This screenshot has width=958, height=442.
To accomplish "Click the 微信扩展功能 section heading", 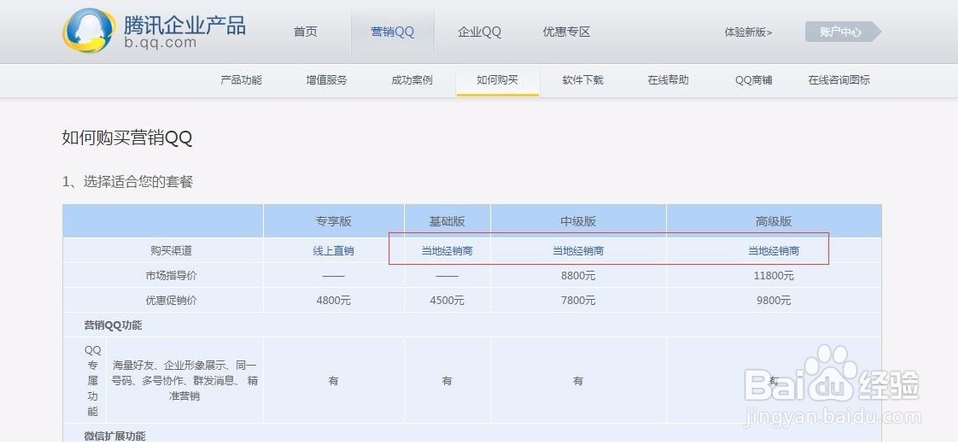I will (115, 436).
